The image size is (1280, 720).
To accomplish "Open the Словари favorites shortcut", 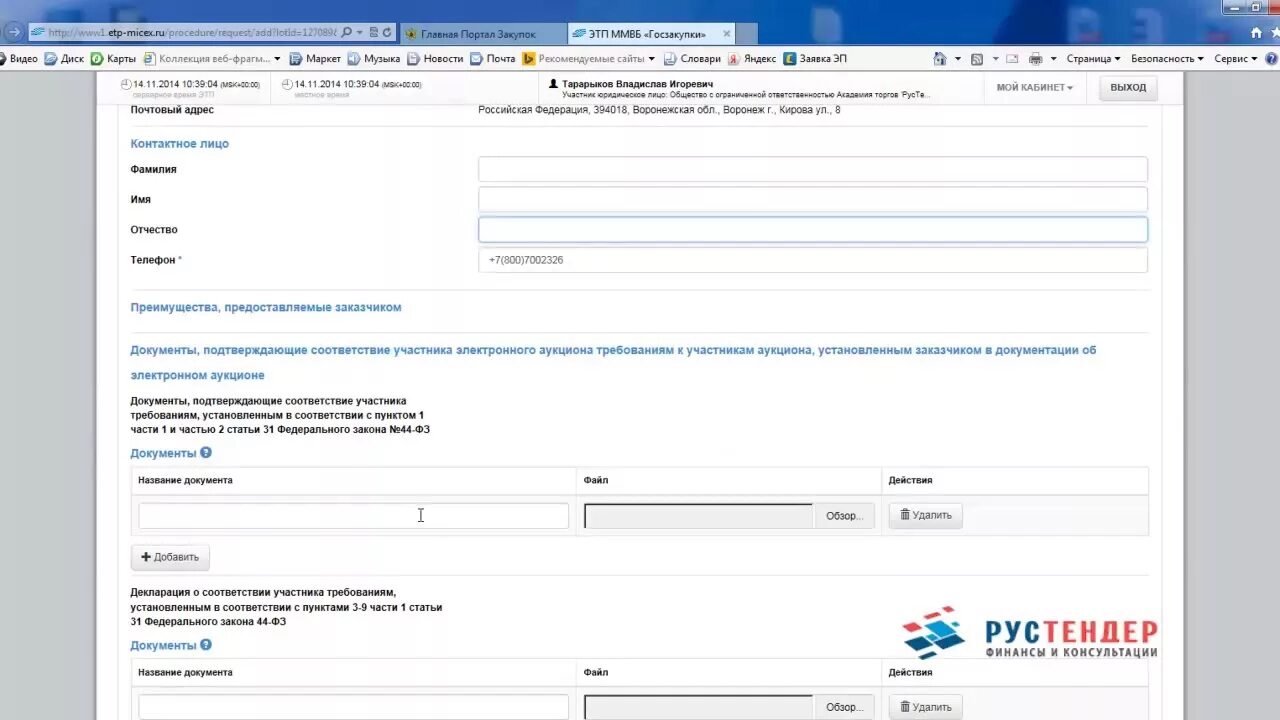I will pos(692,59).
